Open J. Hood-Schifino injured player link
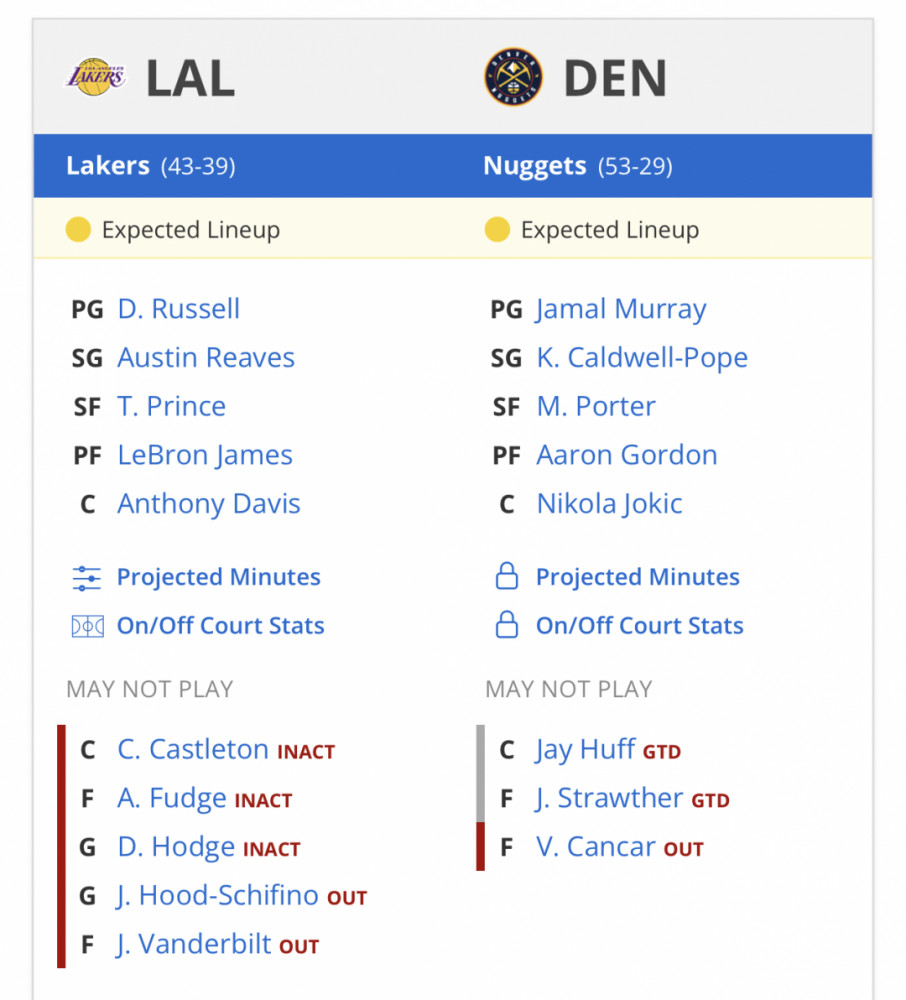The height and width of the screenshot is (1000, 906). [217, 895]
